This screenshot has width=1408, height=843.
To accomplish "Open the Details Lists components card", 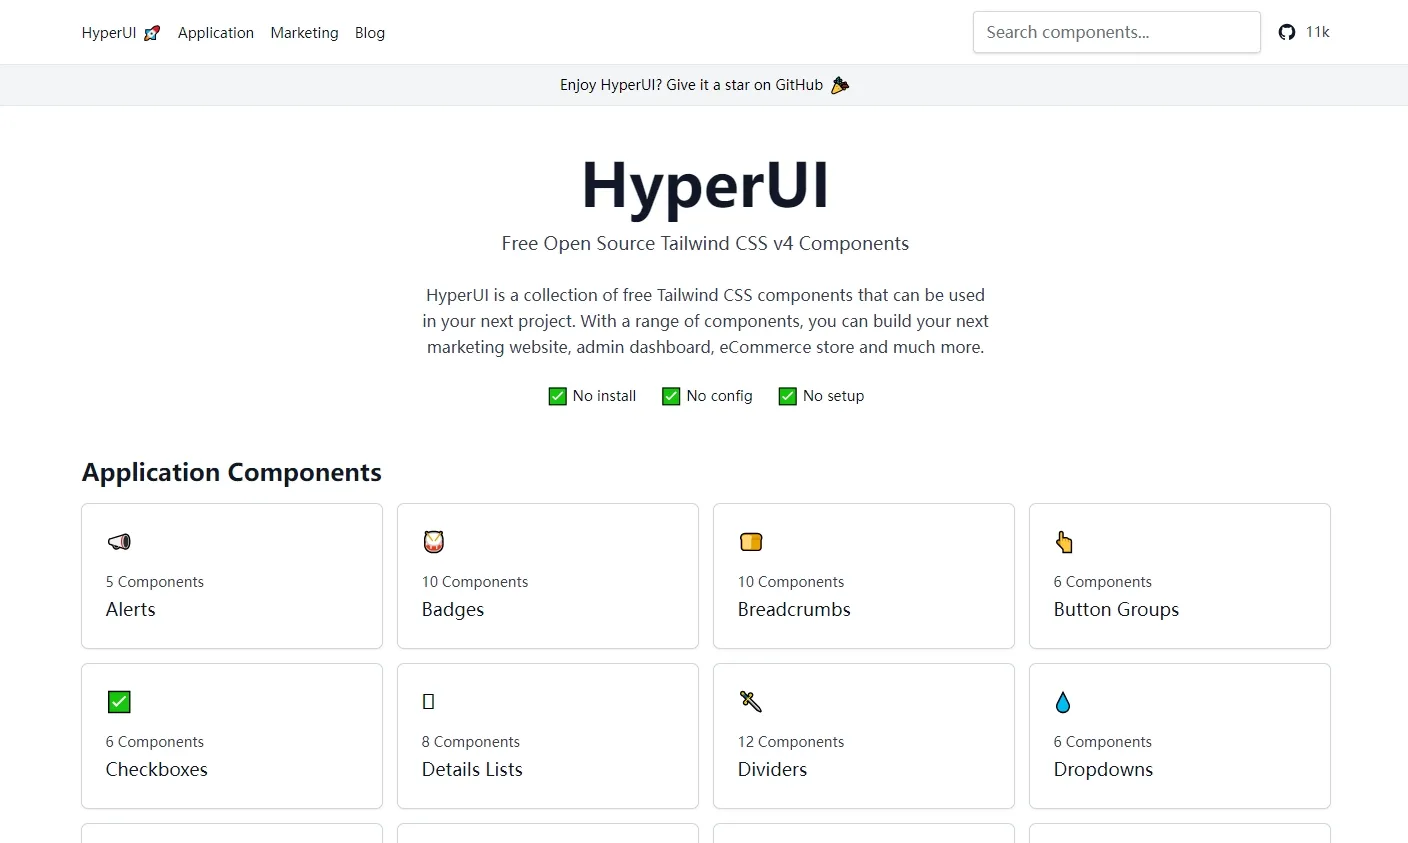I will [x=548, y=736].
